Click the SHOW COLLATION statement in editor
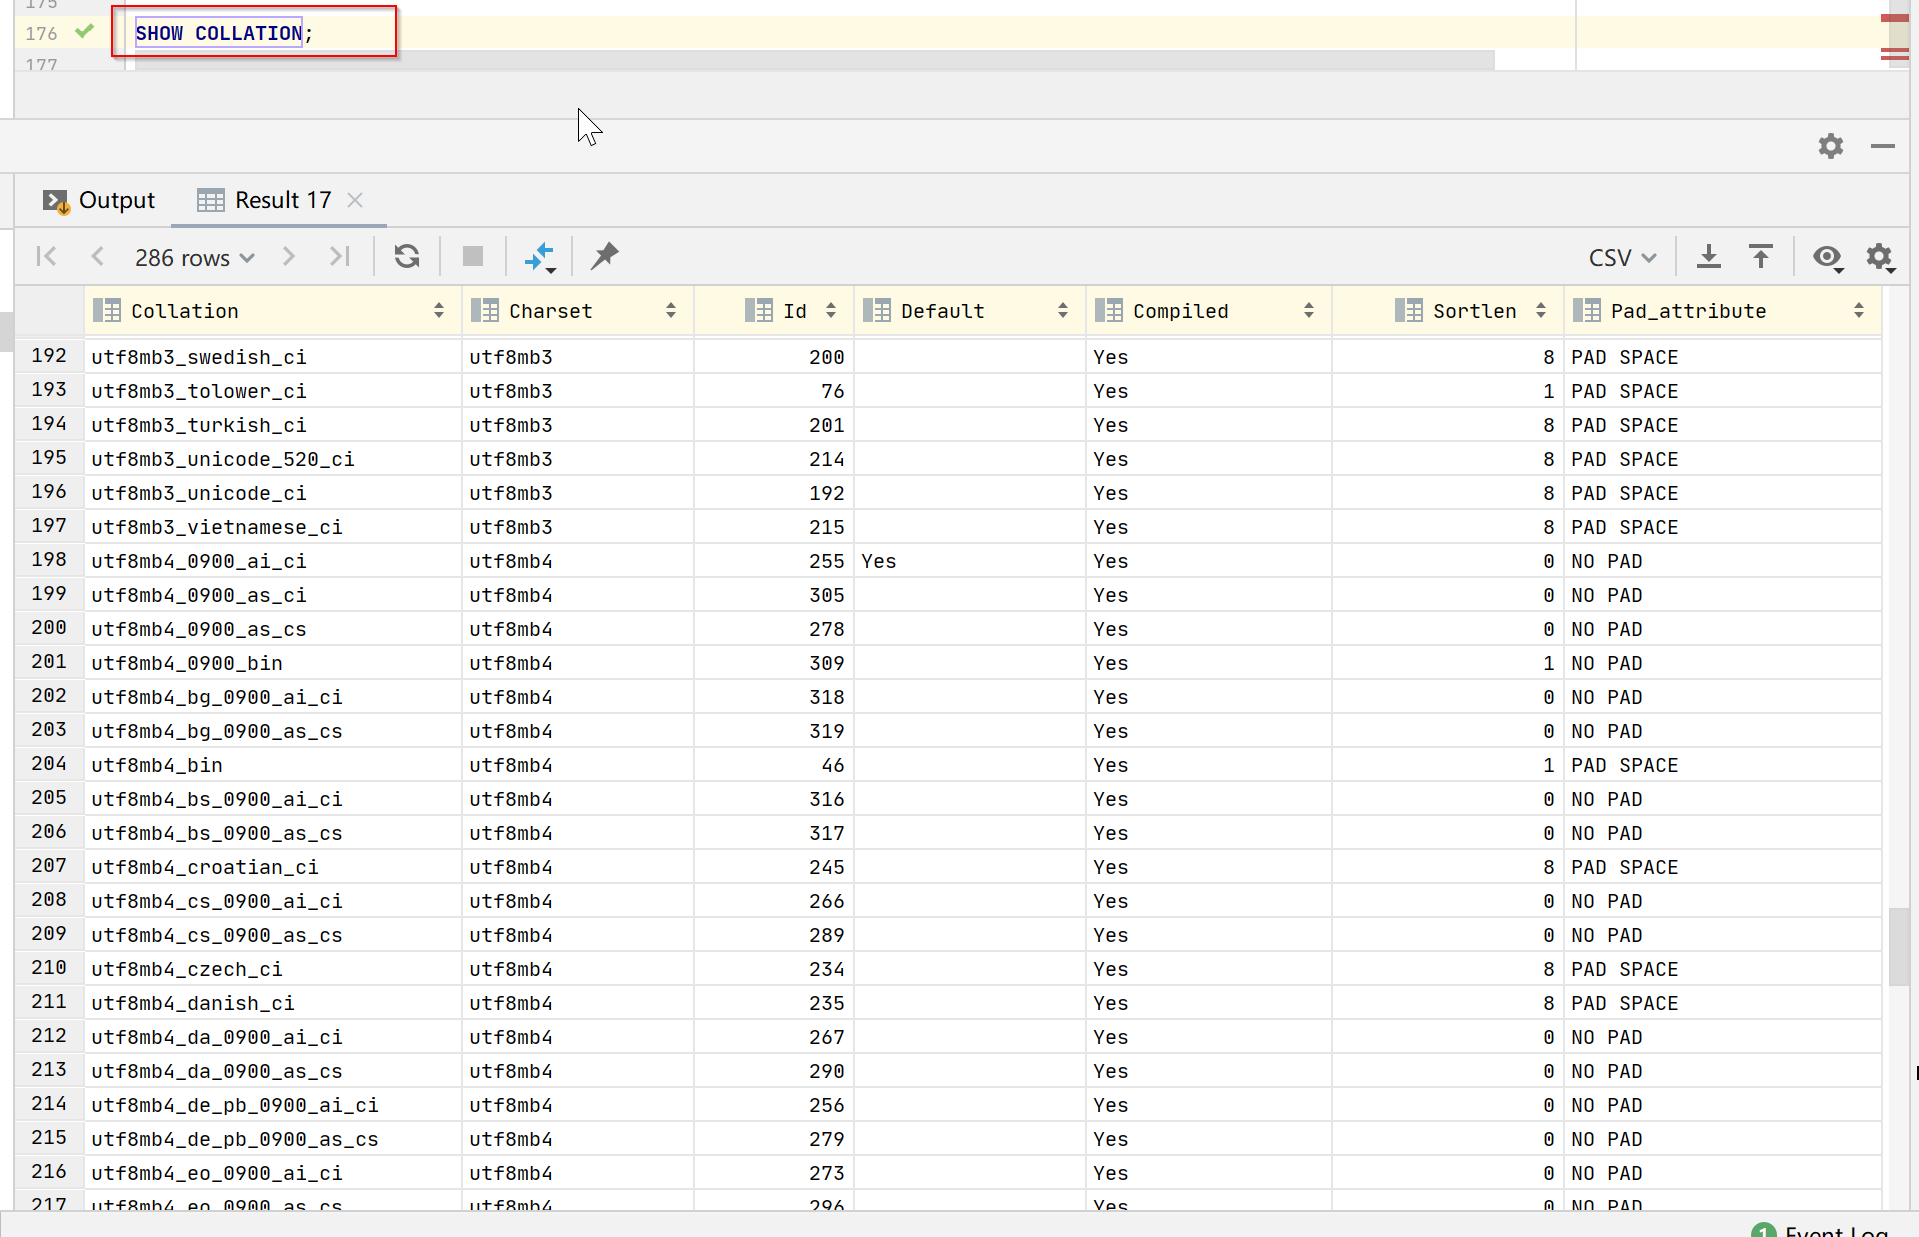Screen dimensions: 1919x1237 click(x=224, y=33)
